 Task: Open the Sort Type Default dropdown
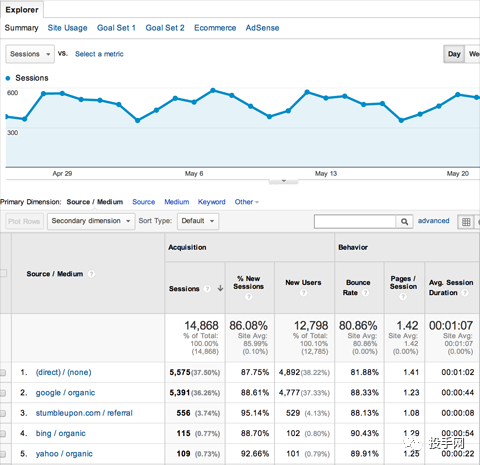198,221
